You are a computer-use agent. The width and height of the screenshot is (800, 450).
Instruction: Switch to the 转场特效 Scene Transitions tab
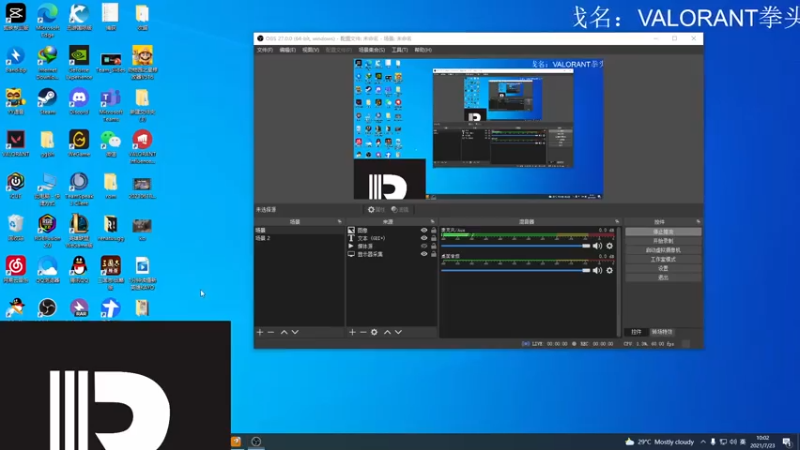coord(662,332)
